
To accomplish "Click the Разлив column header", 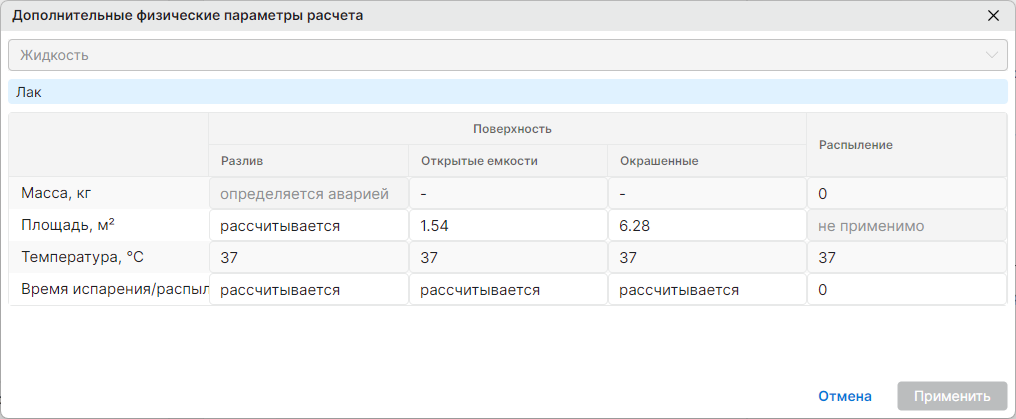I will coord(308,161).
